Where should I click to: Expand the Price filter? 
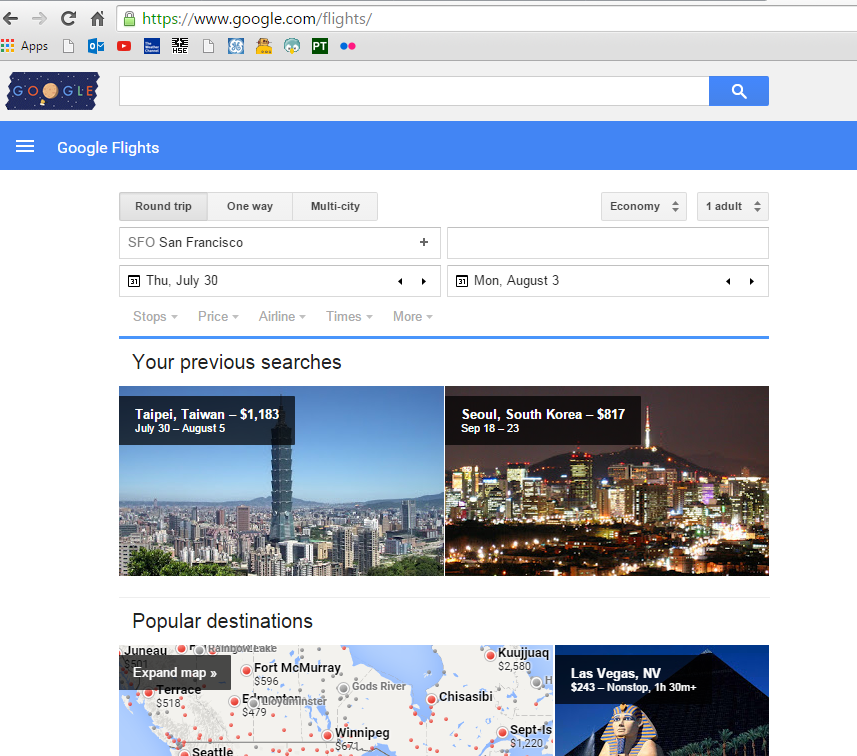click(x=218, y=317)
